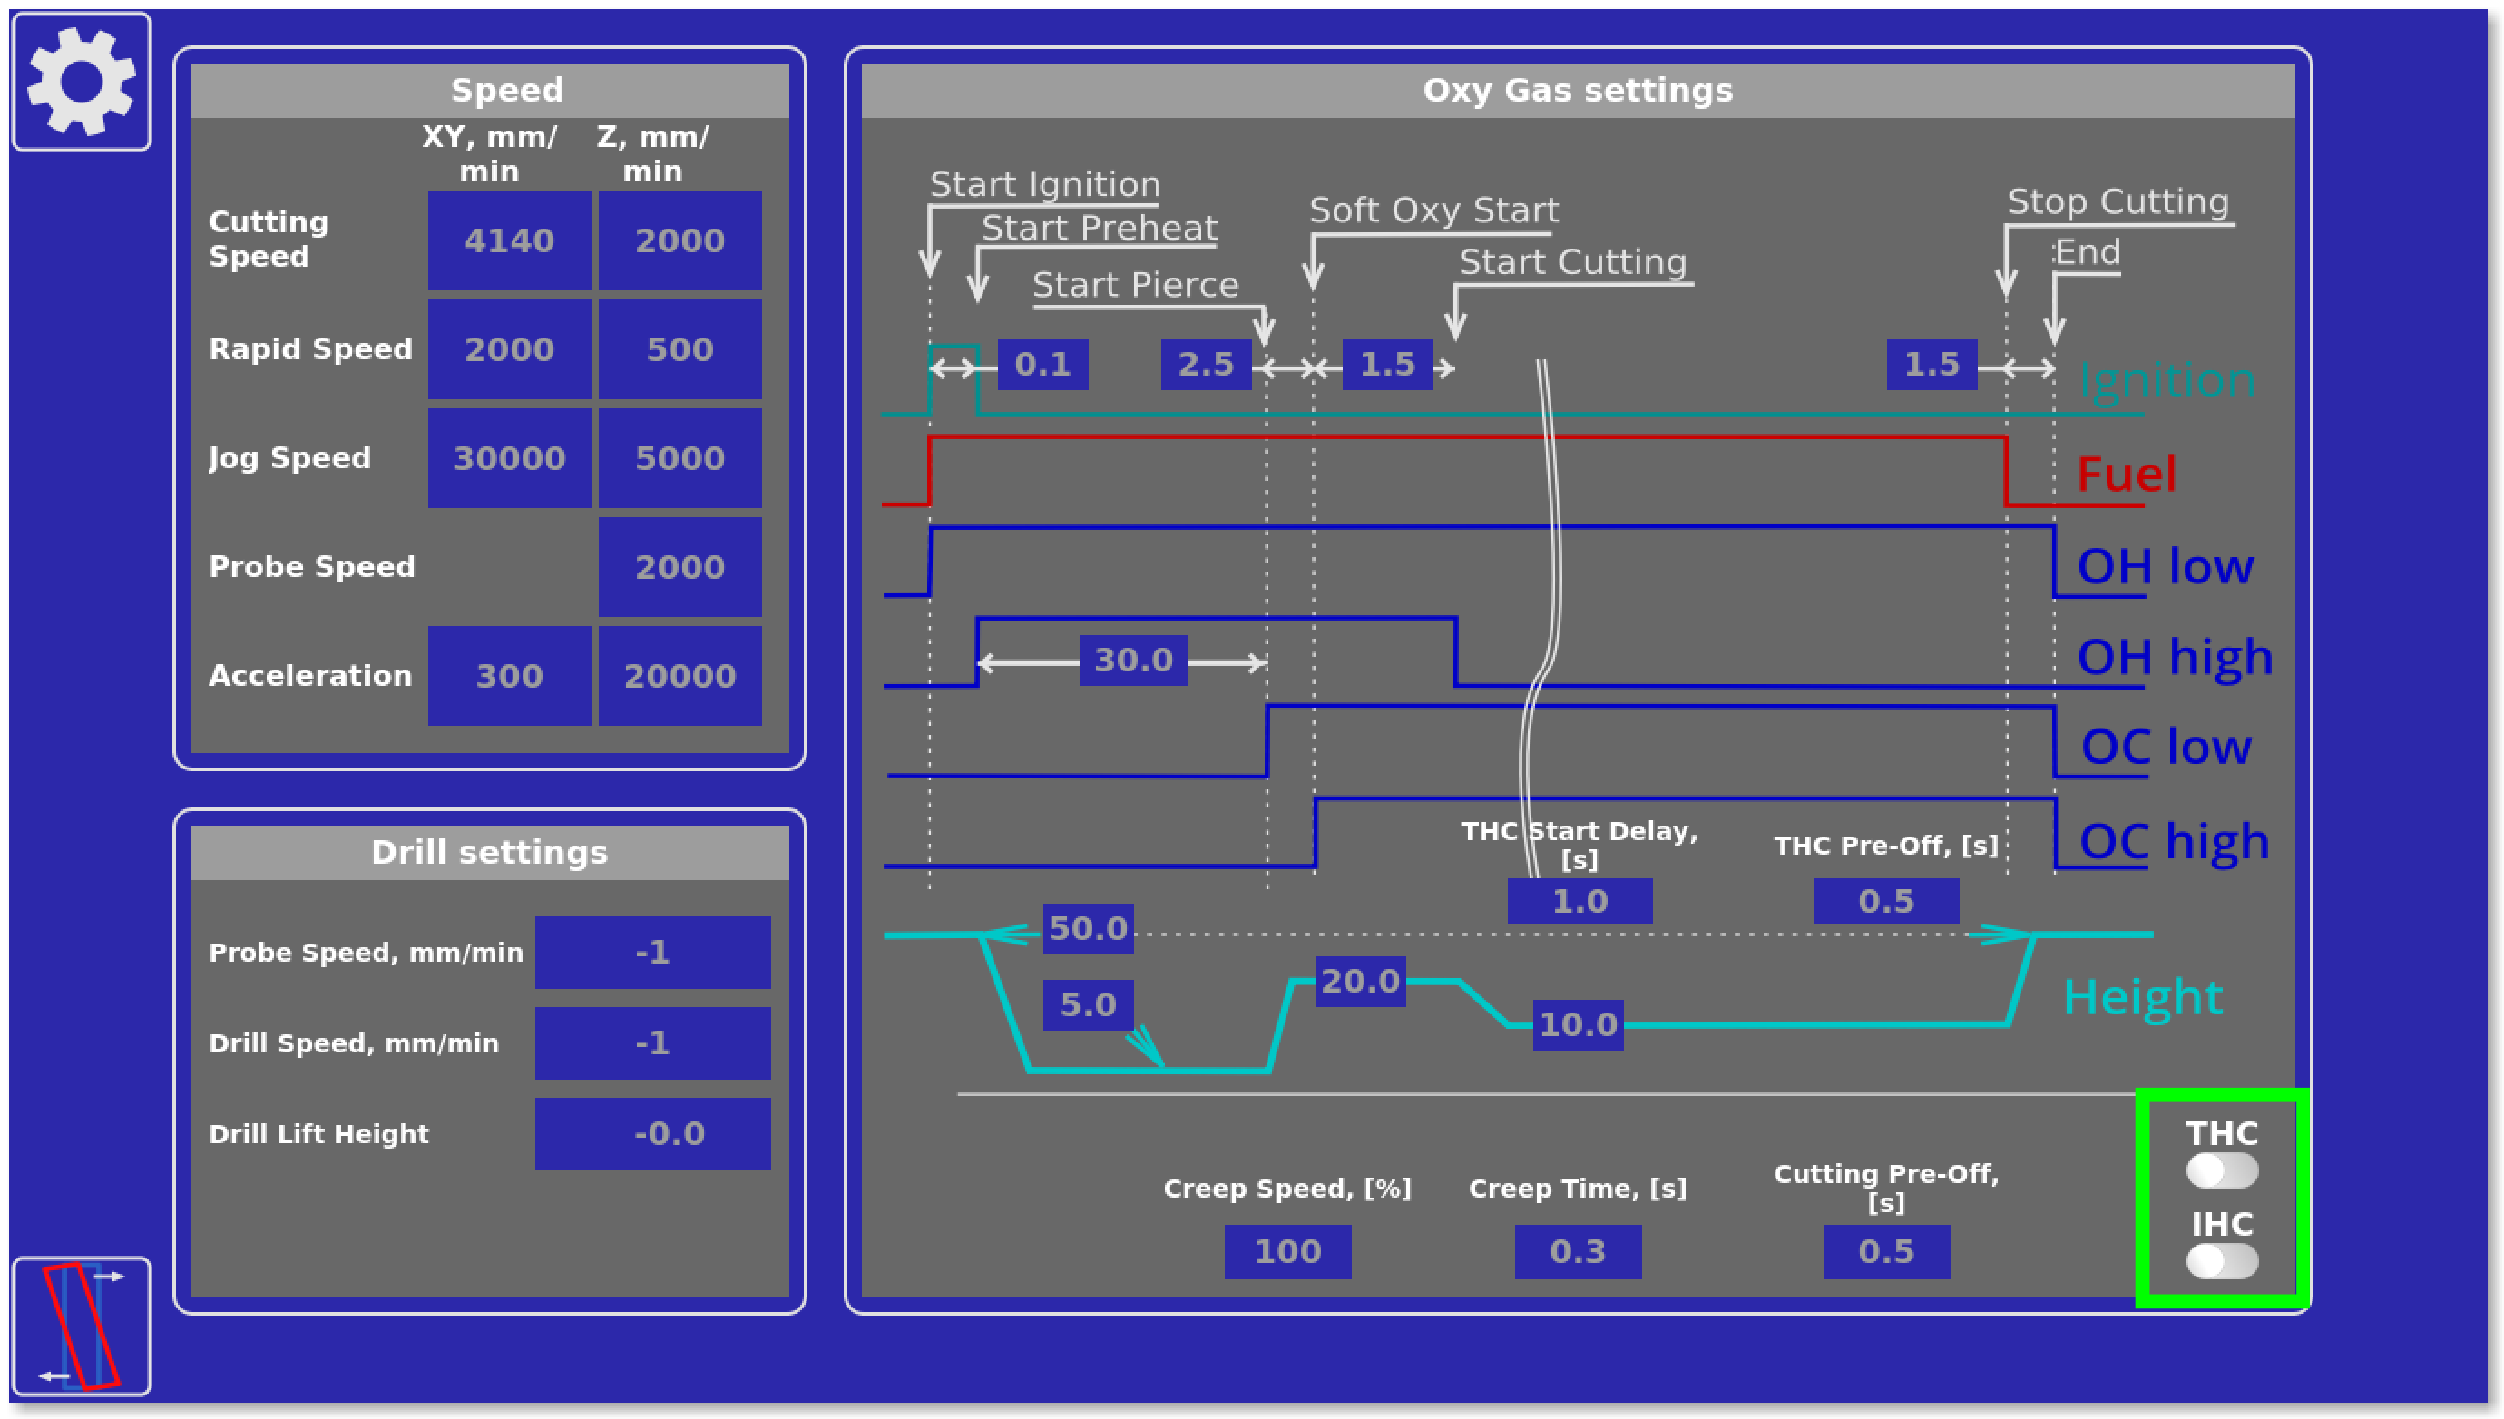Edit the 30.0 preheat time field

[x=1133, y=660]
